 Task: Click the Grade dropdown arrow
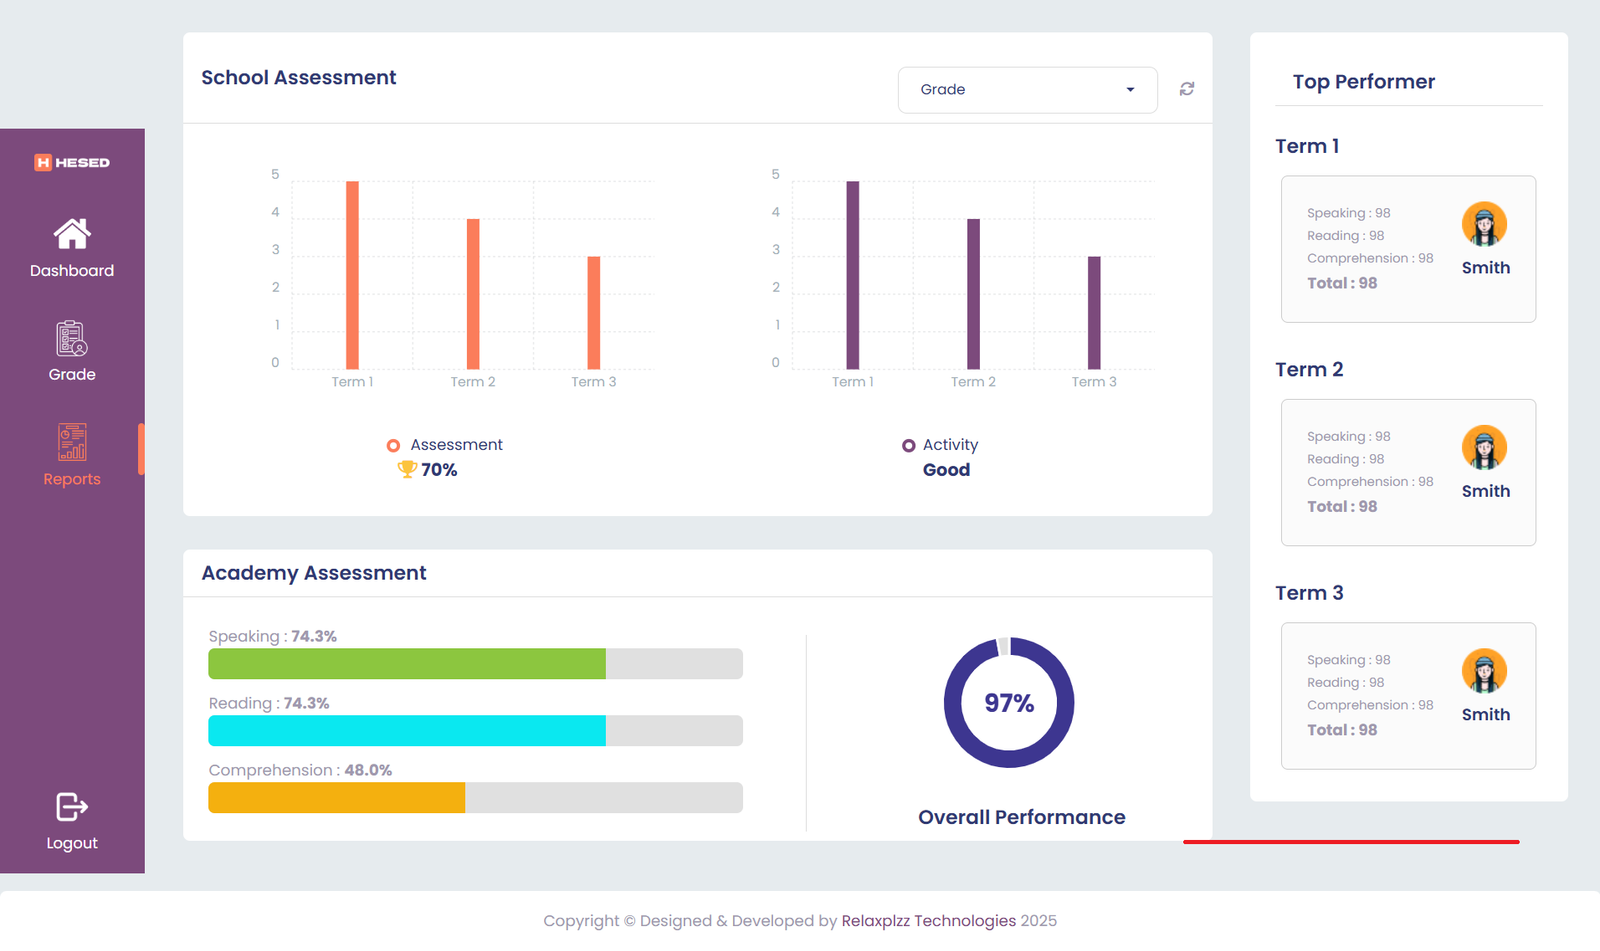[1131, 90]
